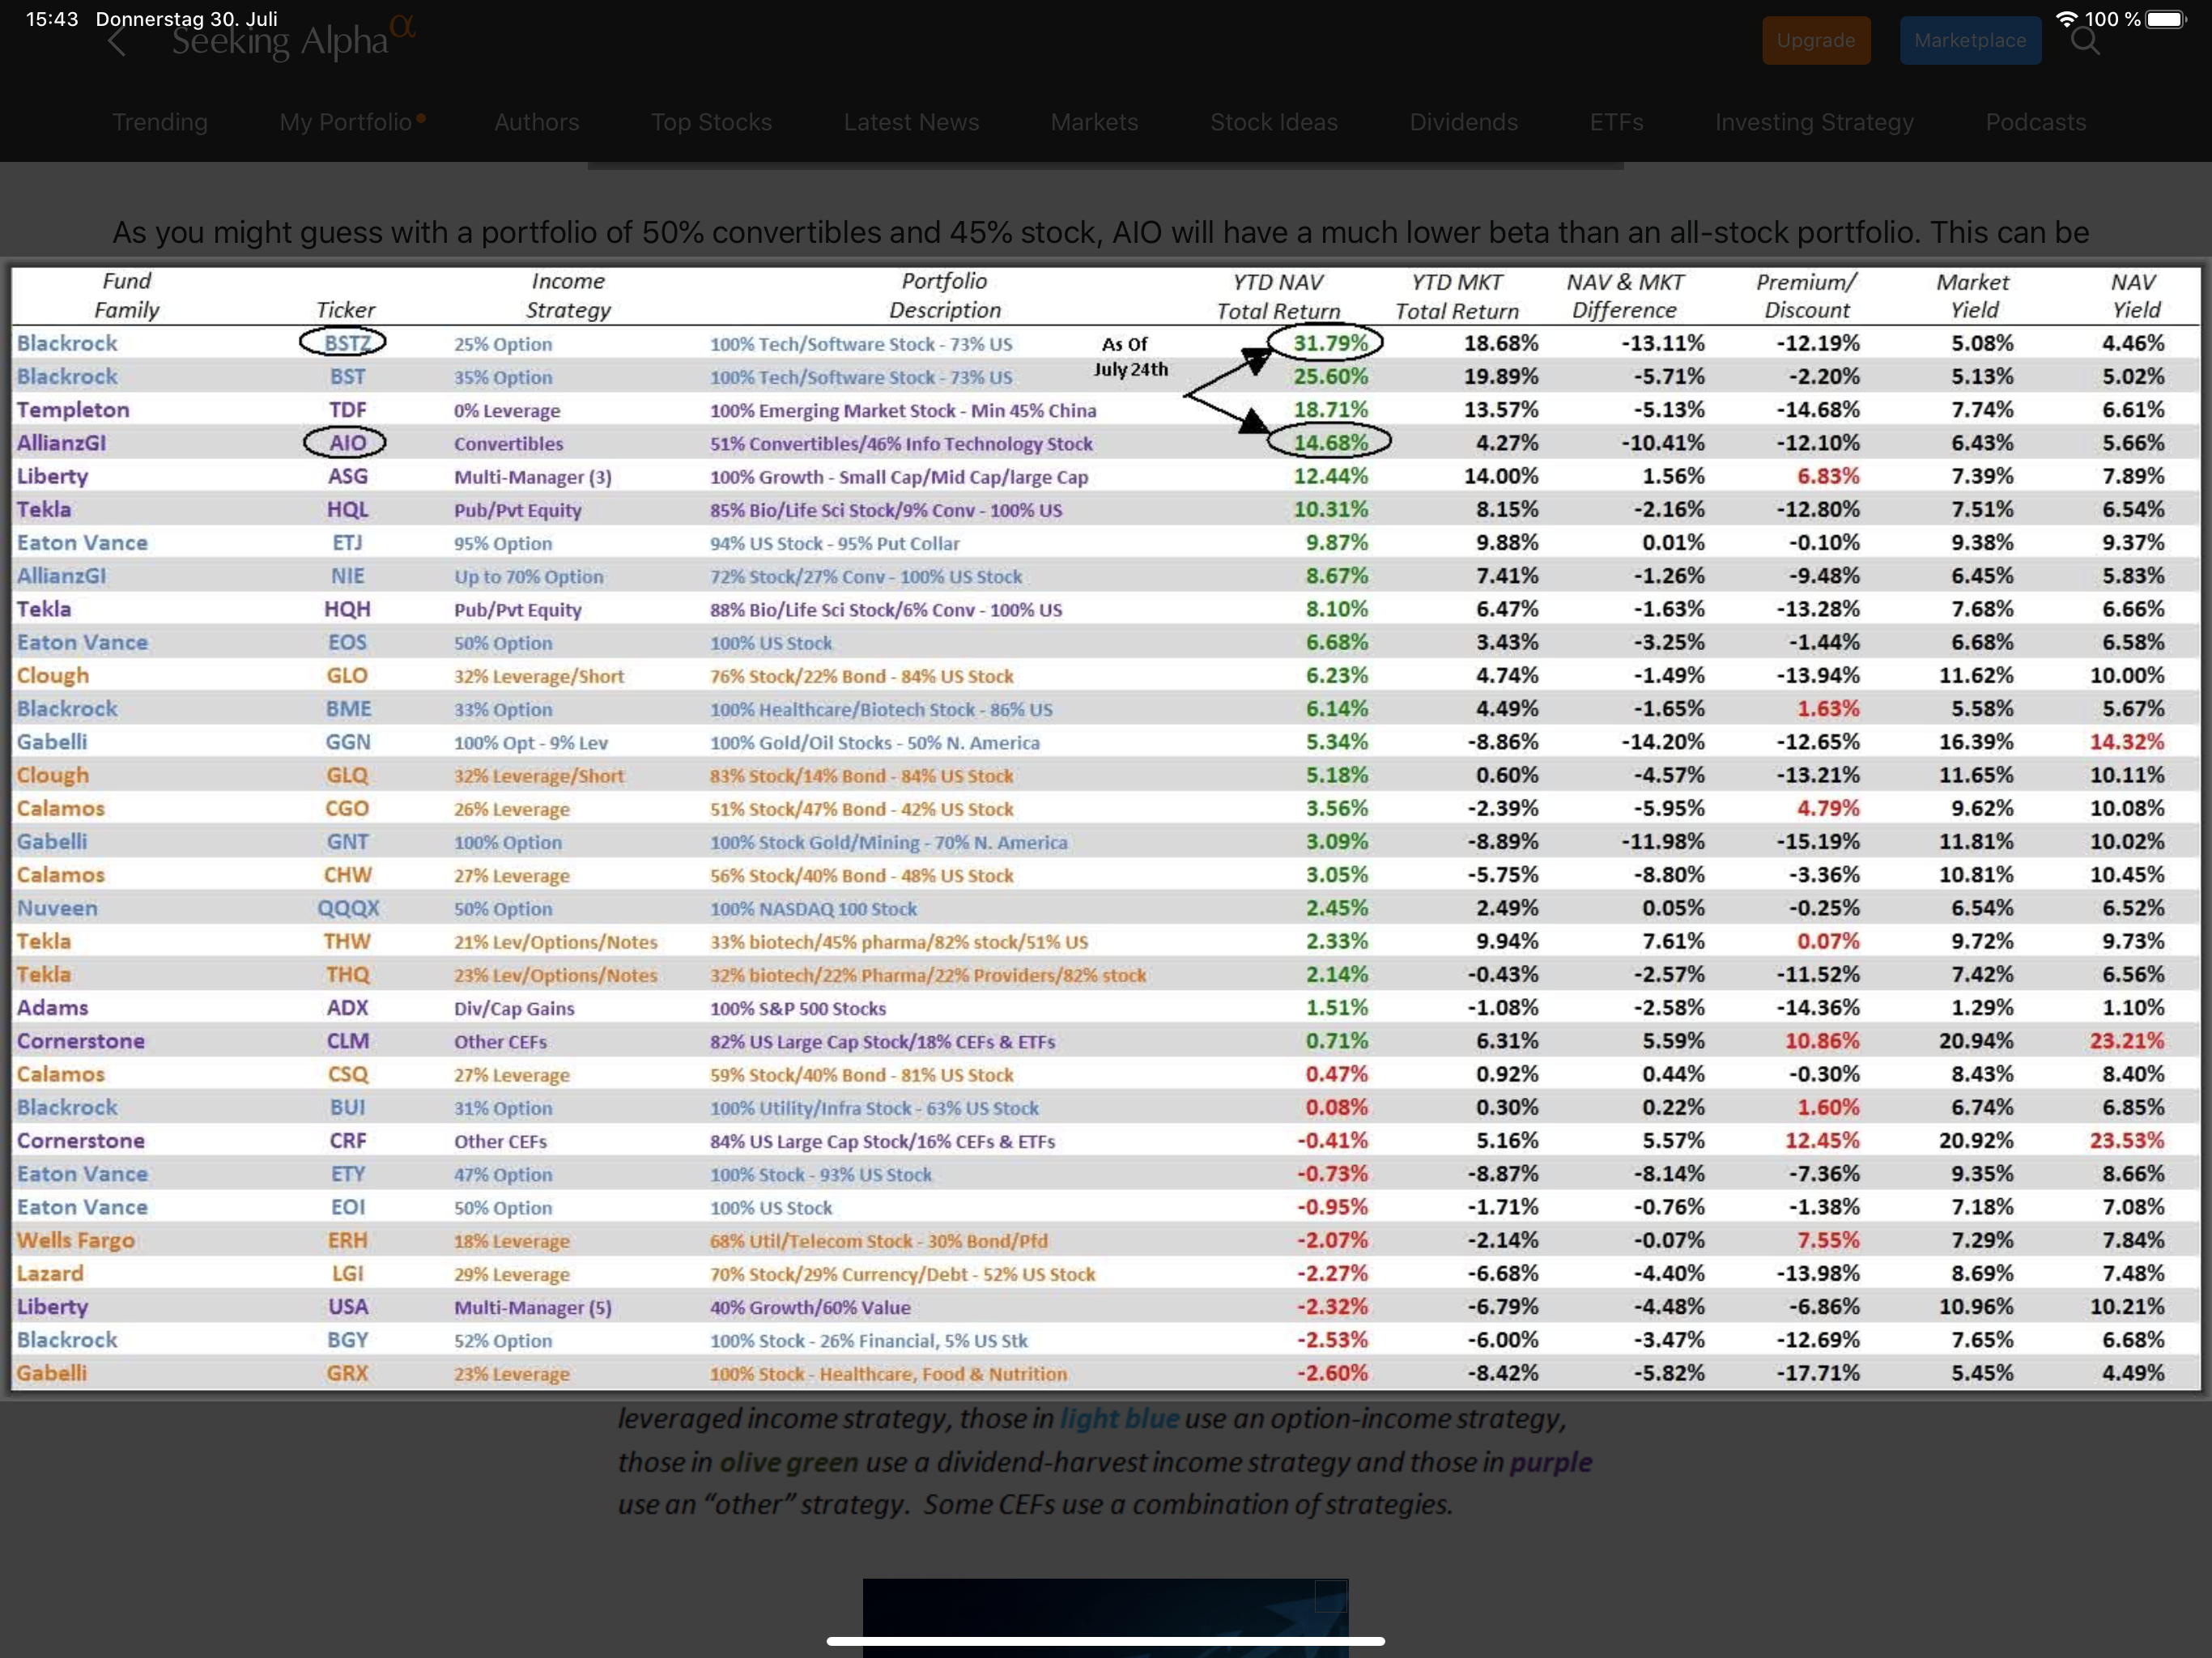This screenshot has width=2212, height=1658.
Task: Tap the back arrow icon
Action: [x=117, y=42]
